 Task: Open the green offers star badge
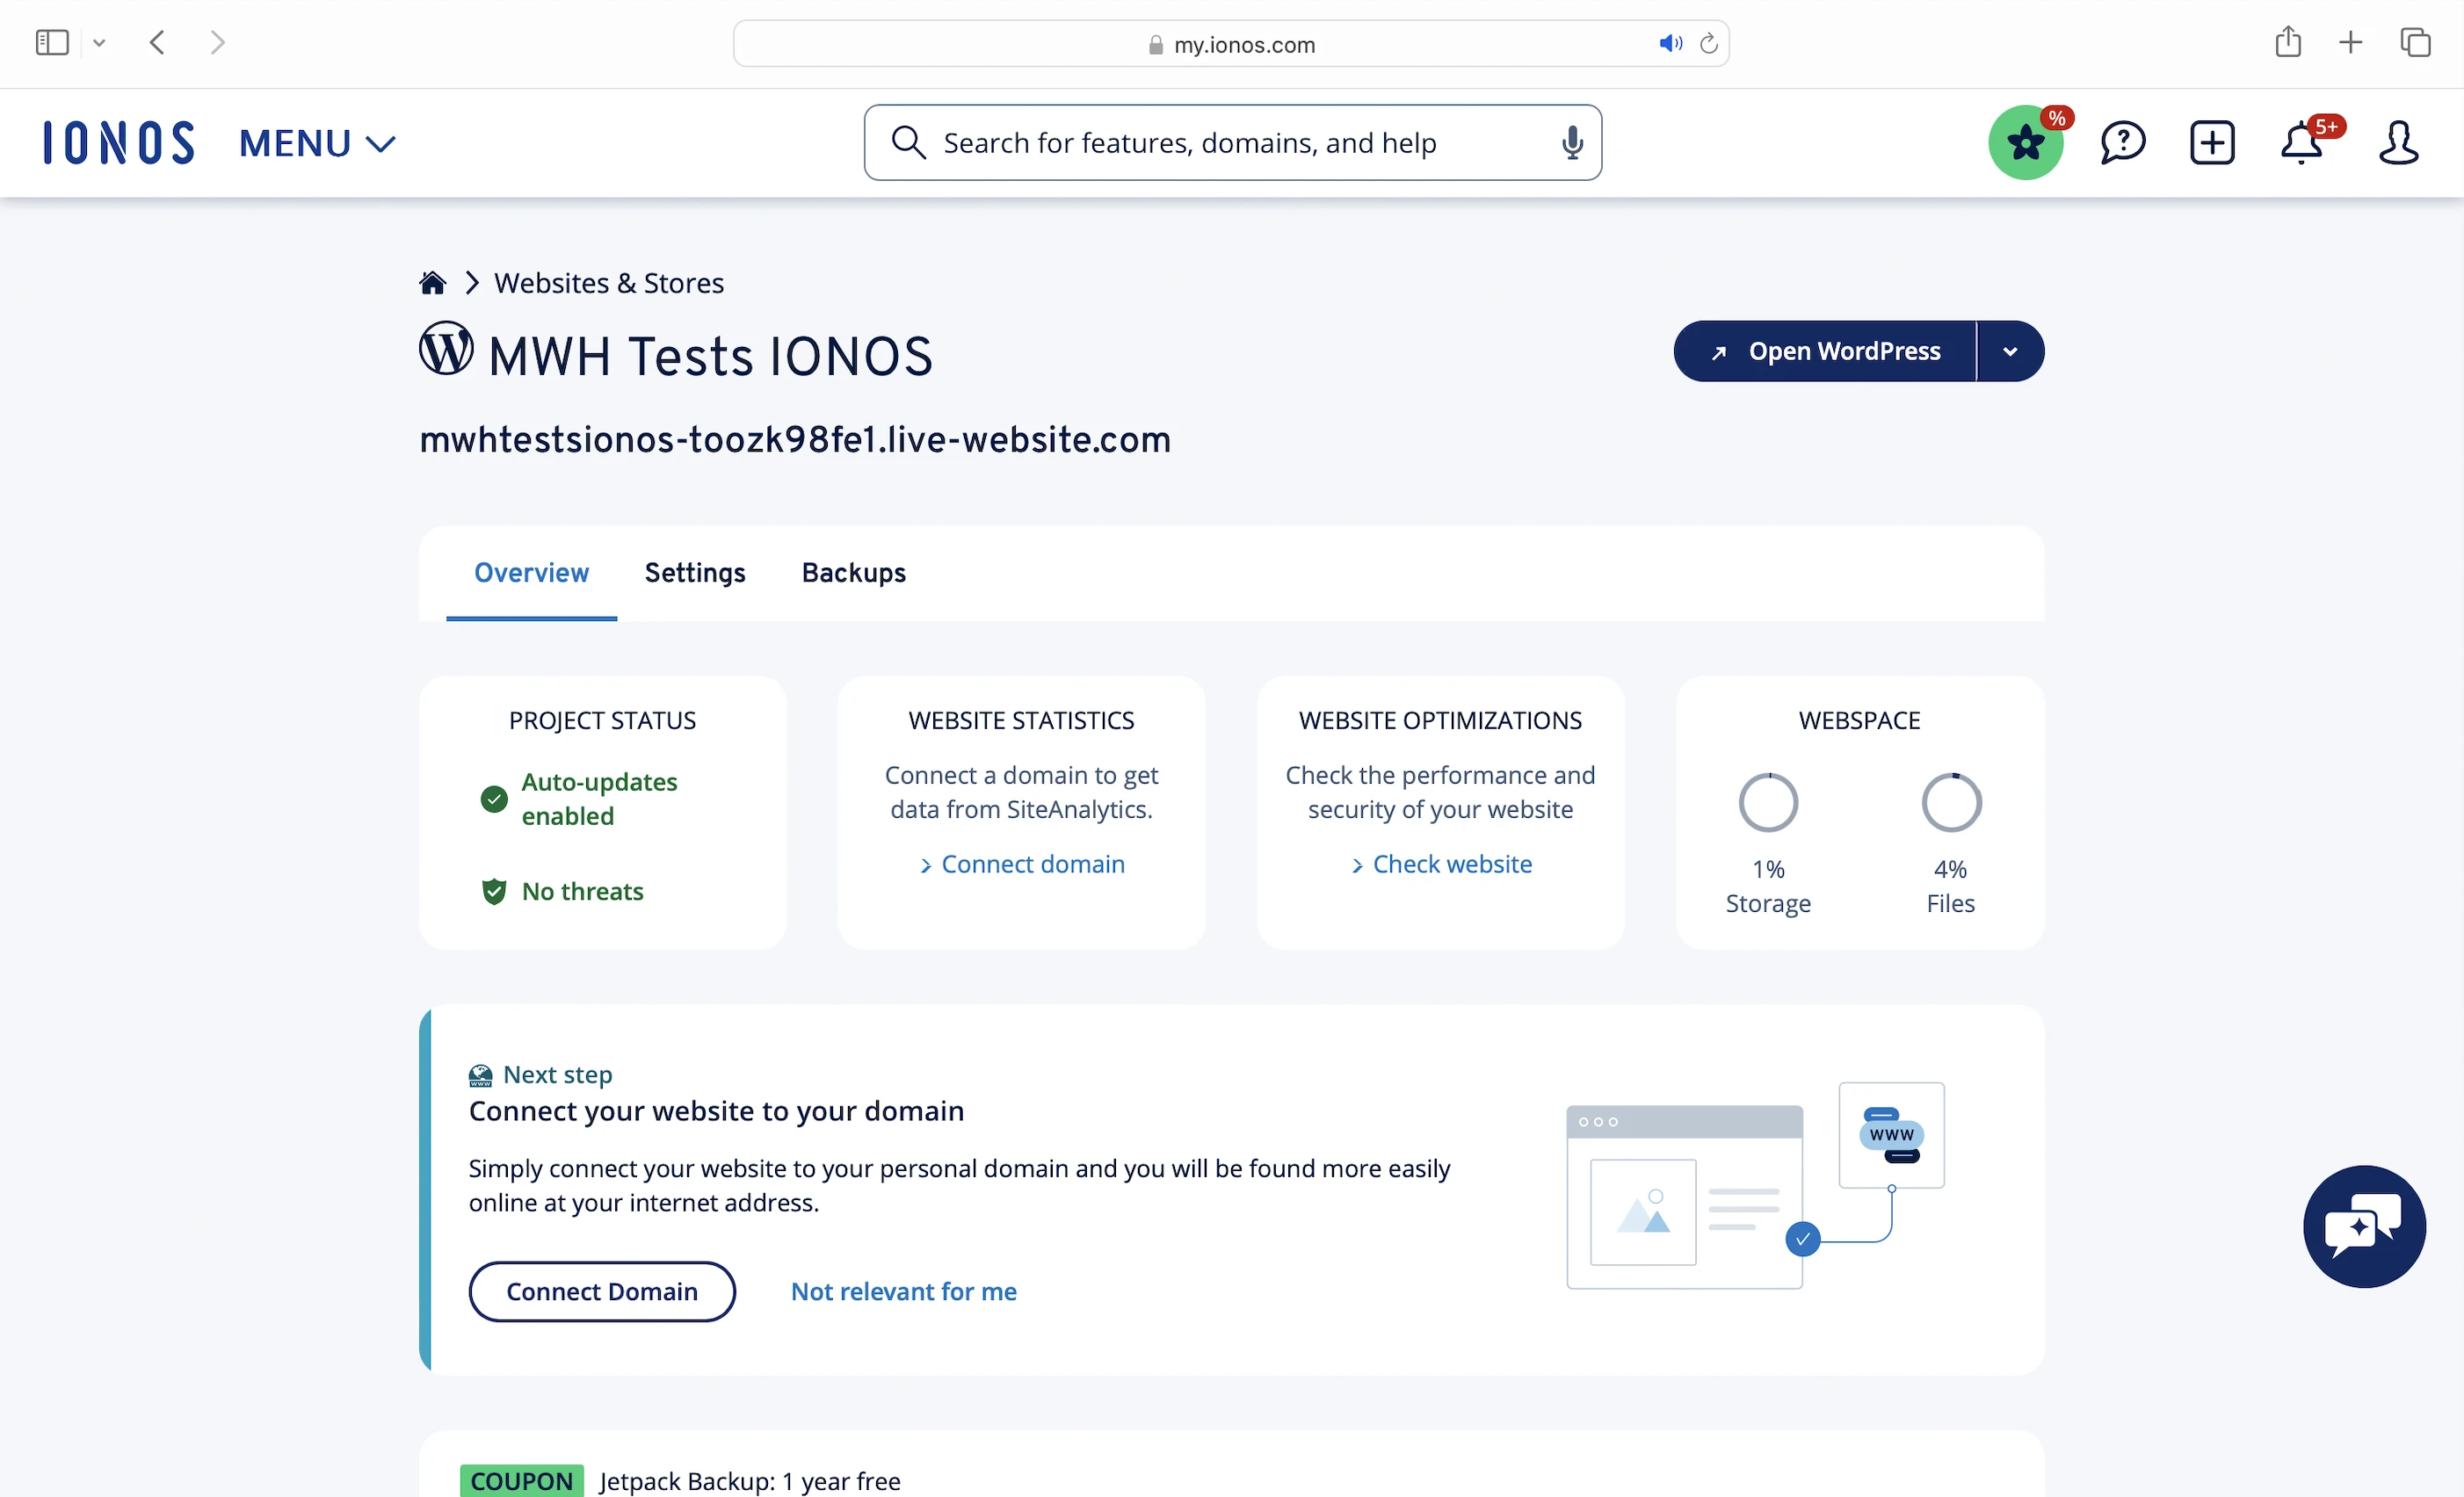click(x=2026, y=143)
